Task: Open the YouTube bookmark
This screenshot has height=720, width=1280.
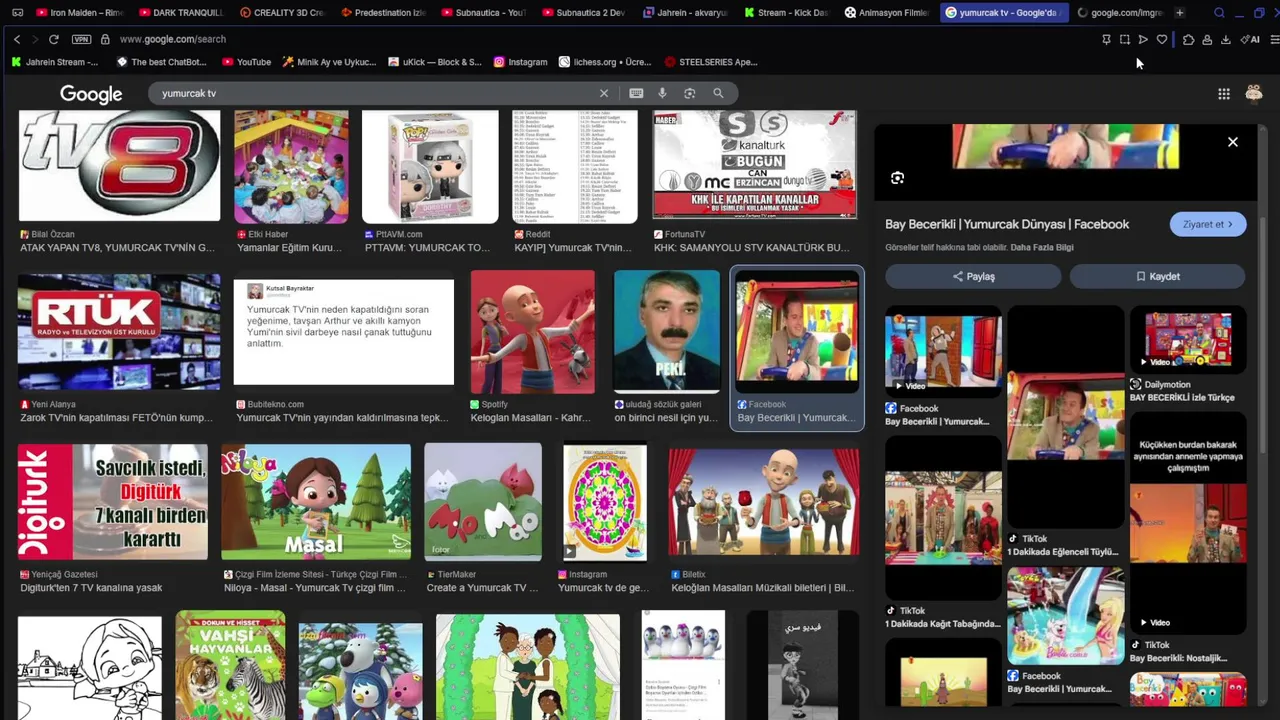Action: coord(246,62)
